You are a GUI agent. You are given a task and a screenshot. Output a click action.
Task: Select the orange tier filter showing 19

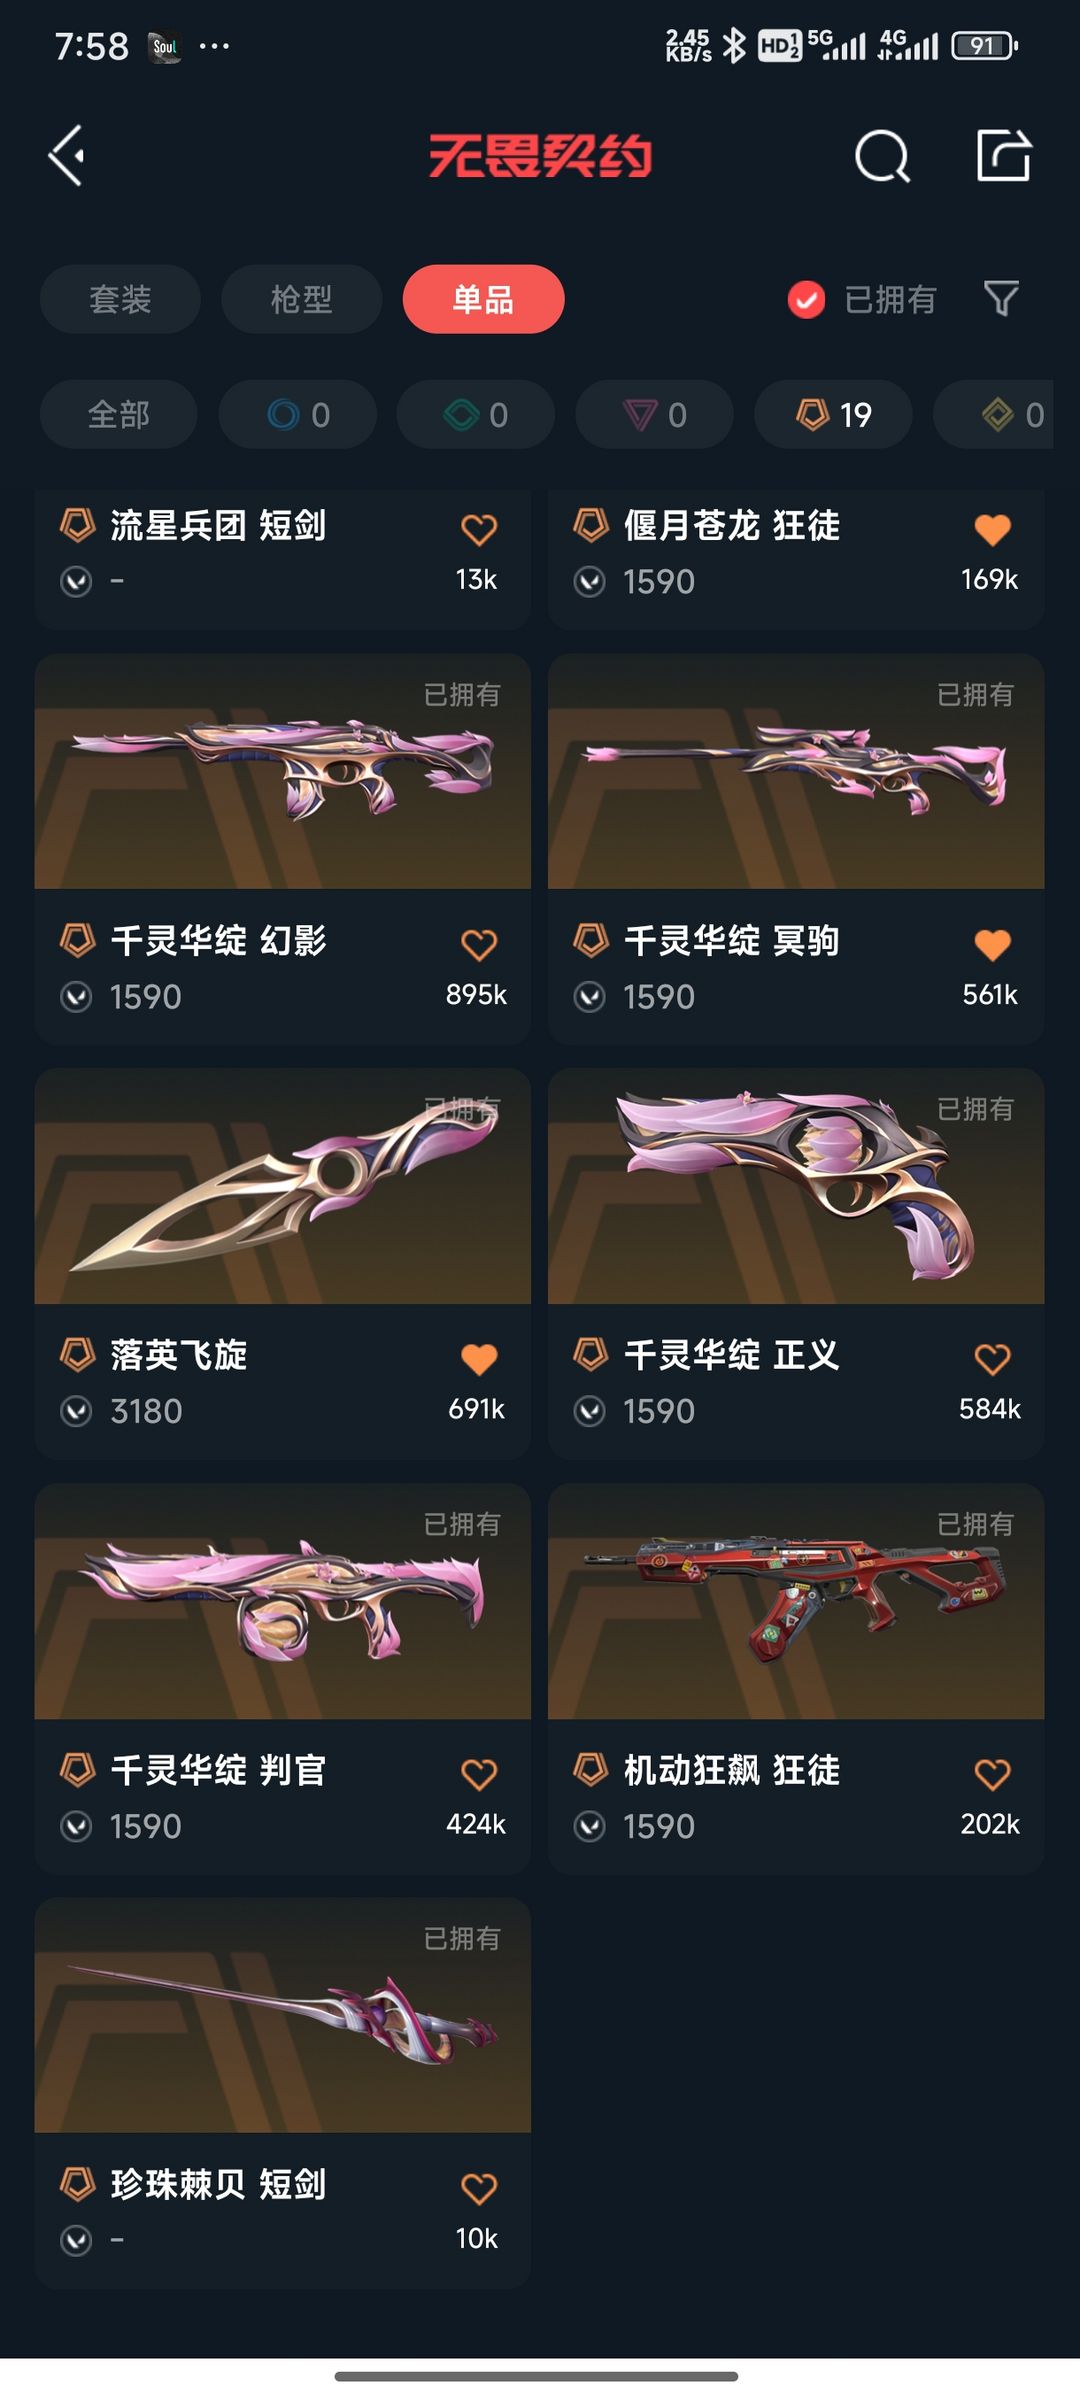833,414
